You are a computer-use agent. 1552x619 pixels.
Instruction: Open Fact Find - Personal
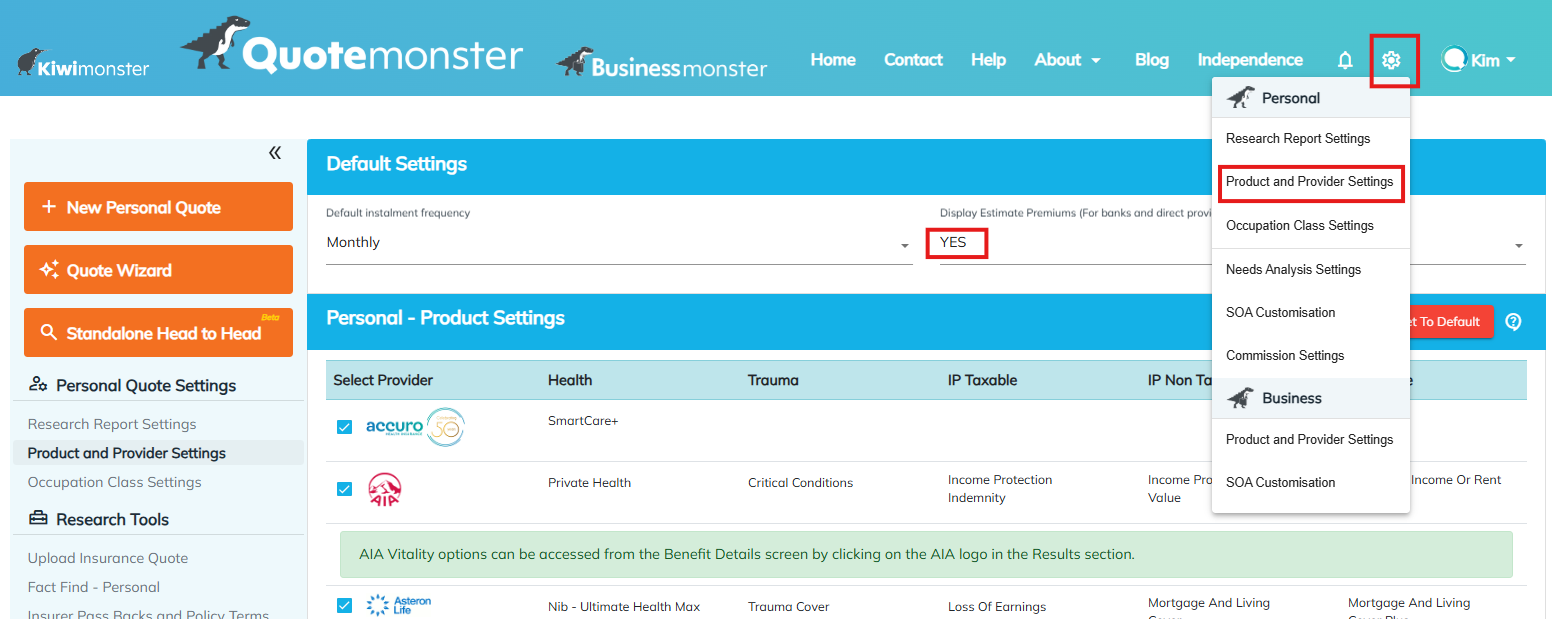[x=94, y=587]
